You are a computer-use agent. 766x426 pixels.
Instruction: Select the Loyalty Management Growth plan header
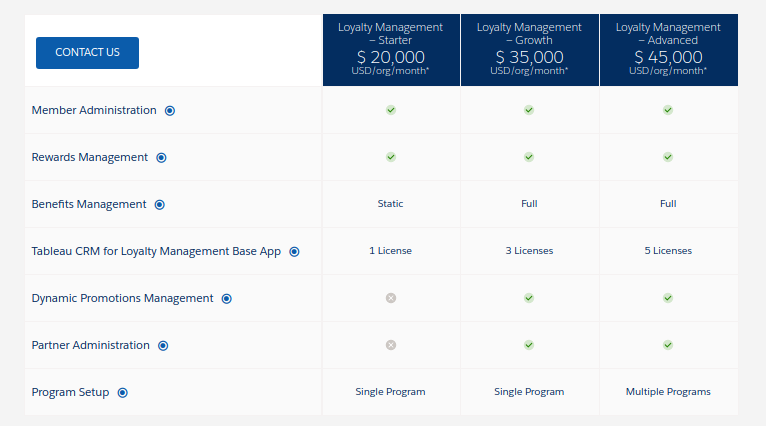click(529, 49)
